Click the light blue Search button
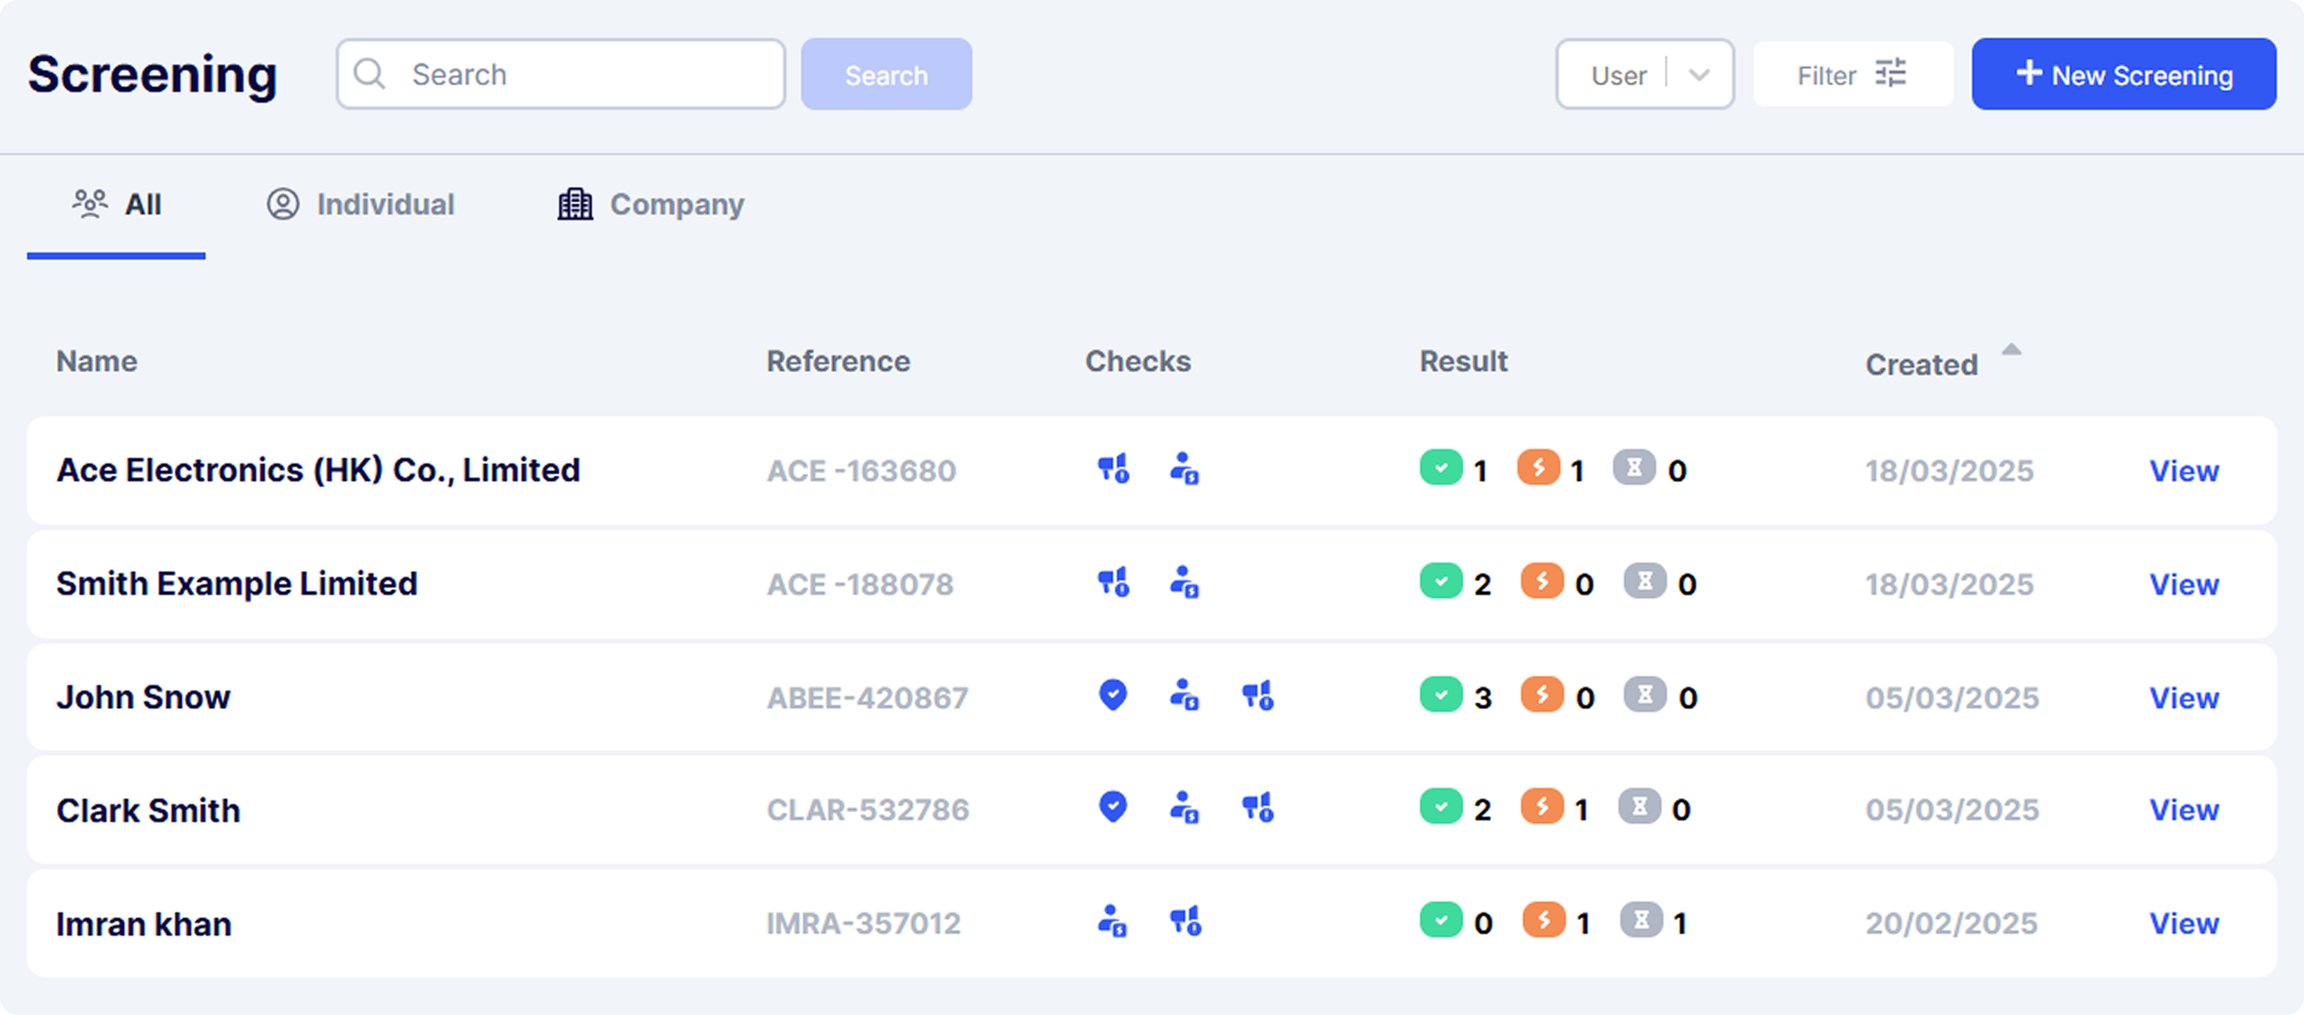This screenshot has height=1015, width=2304. coord(886,74)
